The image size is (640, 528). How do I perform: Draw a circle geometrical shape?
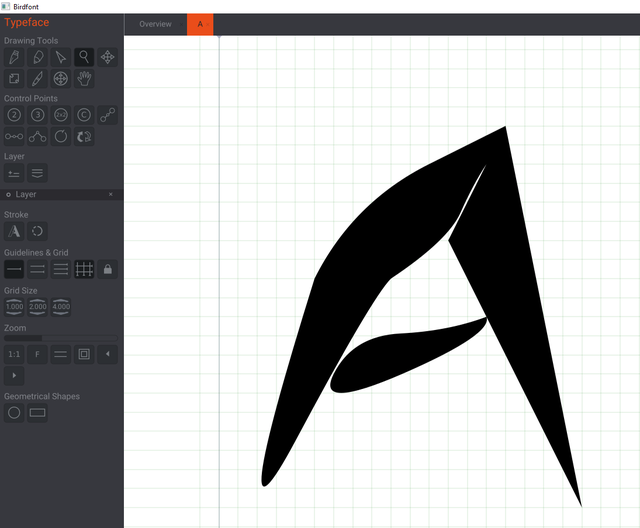tap(14, 413)
